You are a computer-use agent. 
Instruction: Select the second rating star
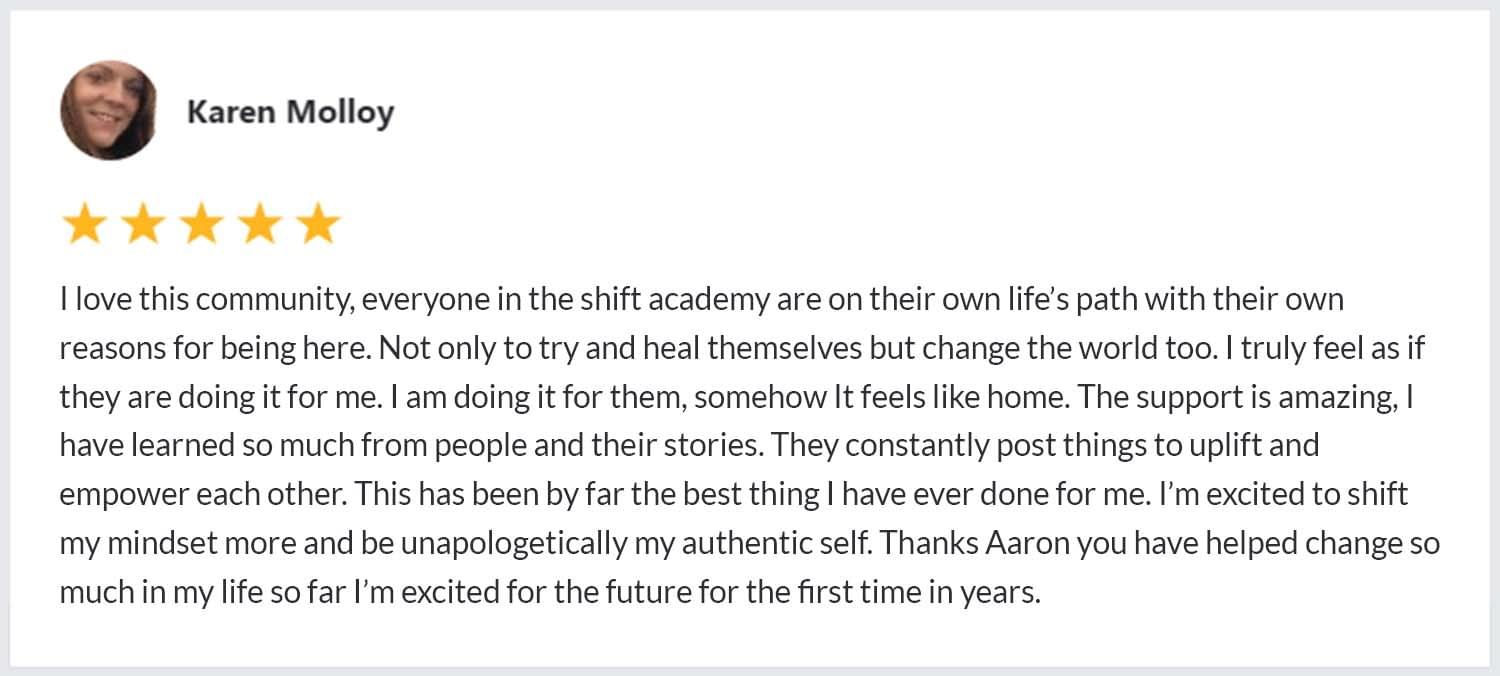click(x=143, y=224)
